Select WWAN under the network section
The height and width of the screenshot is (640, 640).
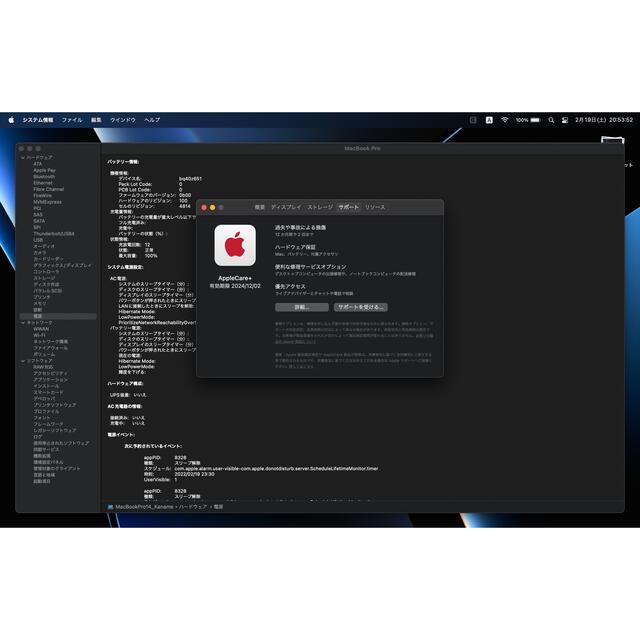(x=41, y=329)
